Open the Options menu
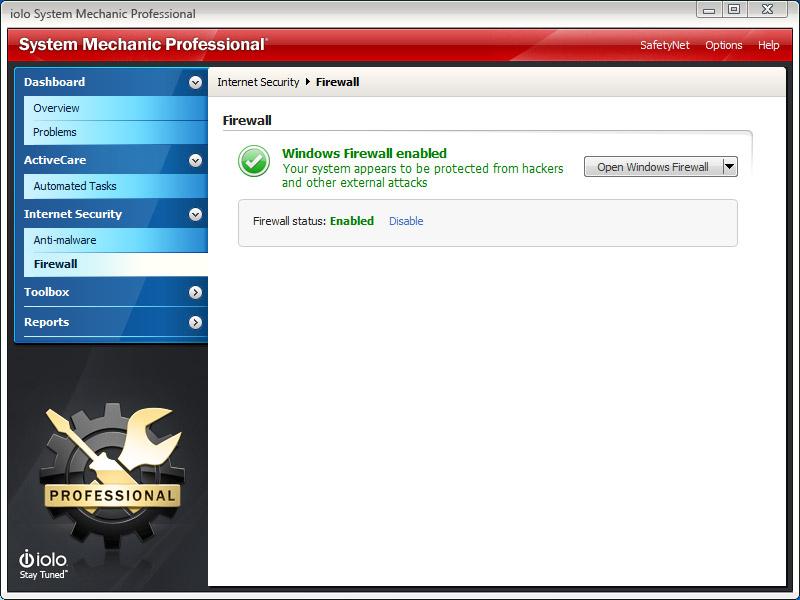Screen dimensions: 800x600 pos(723,45)
